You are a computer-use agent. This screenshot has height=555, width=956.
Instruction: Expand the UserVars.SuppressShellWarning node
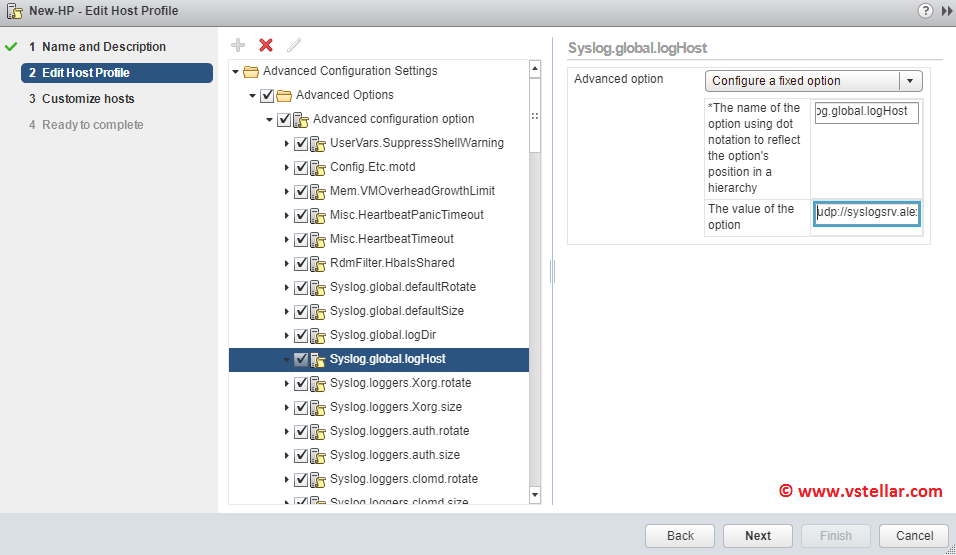(x=287, y=143)
